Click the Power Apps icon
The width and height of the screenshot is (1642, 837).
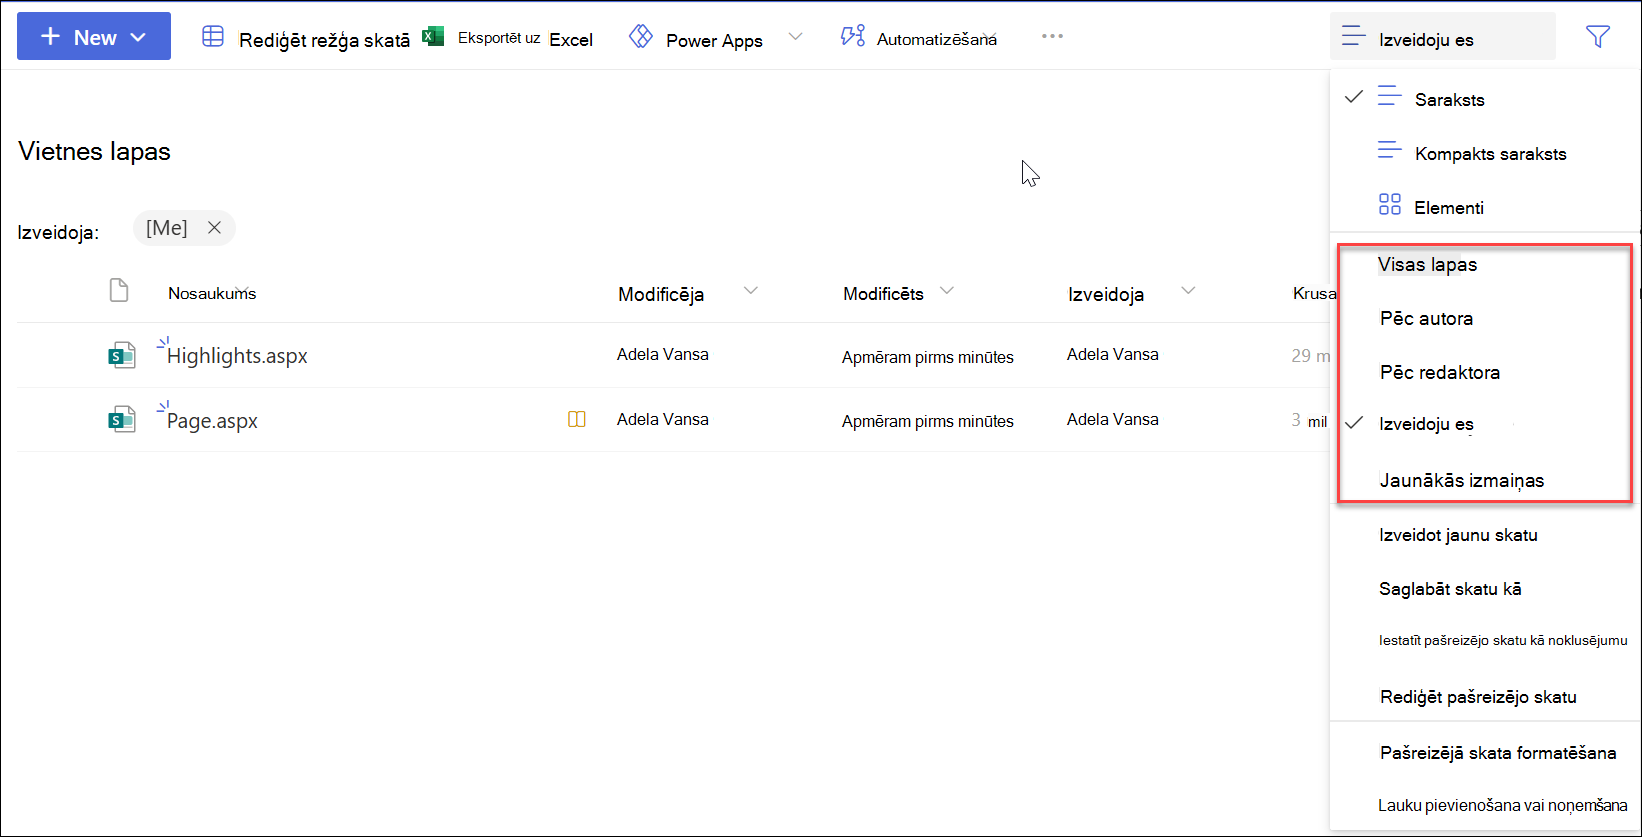pos(640,37)
